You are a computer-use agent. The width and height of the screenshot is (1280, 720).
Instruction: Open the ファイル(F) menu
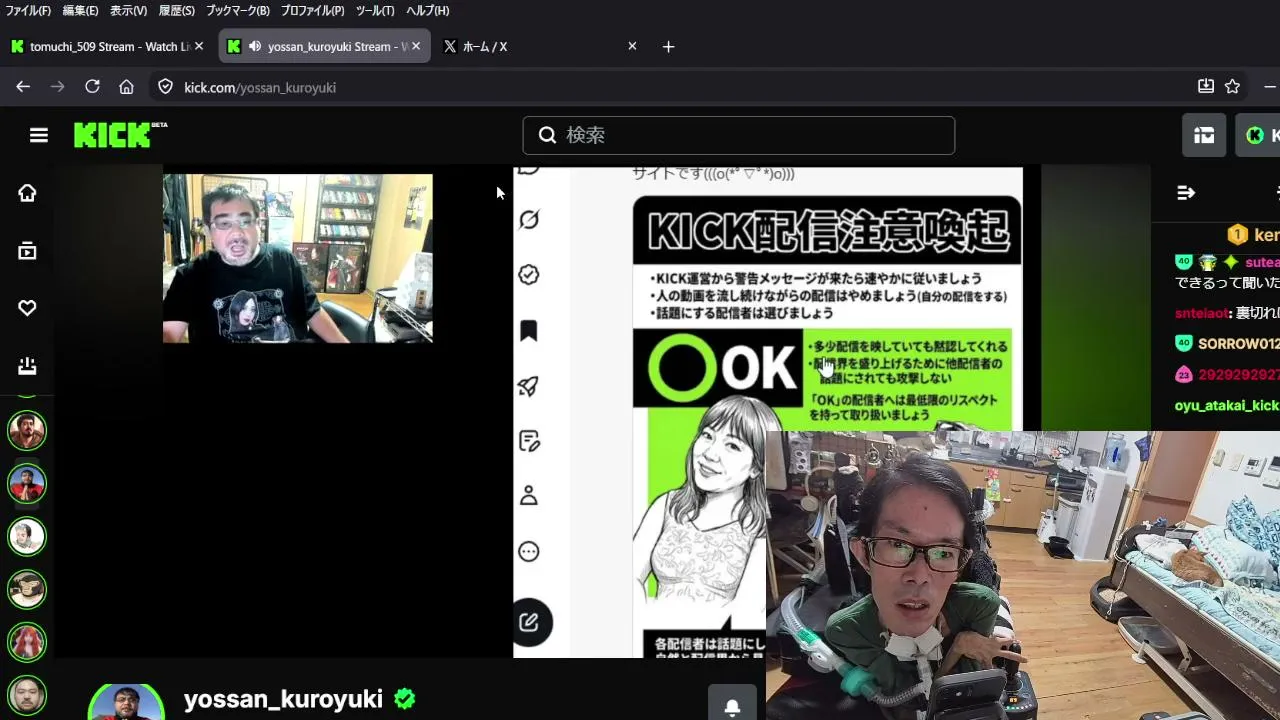click(x=28, y=10)
